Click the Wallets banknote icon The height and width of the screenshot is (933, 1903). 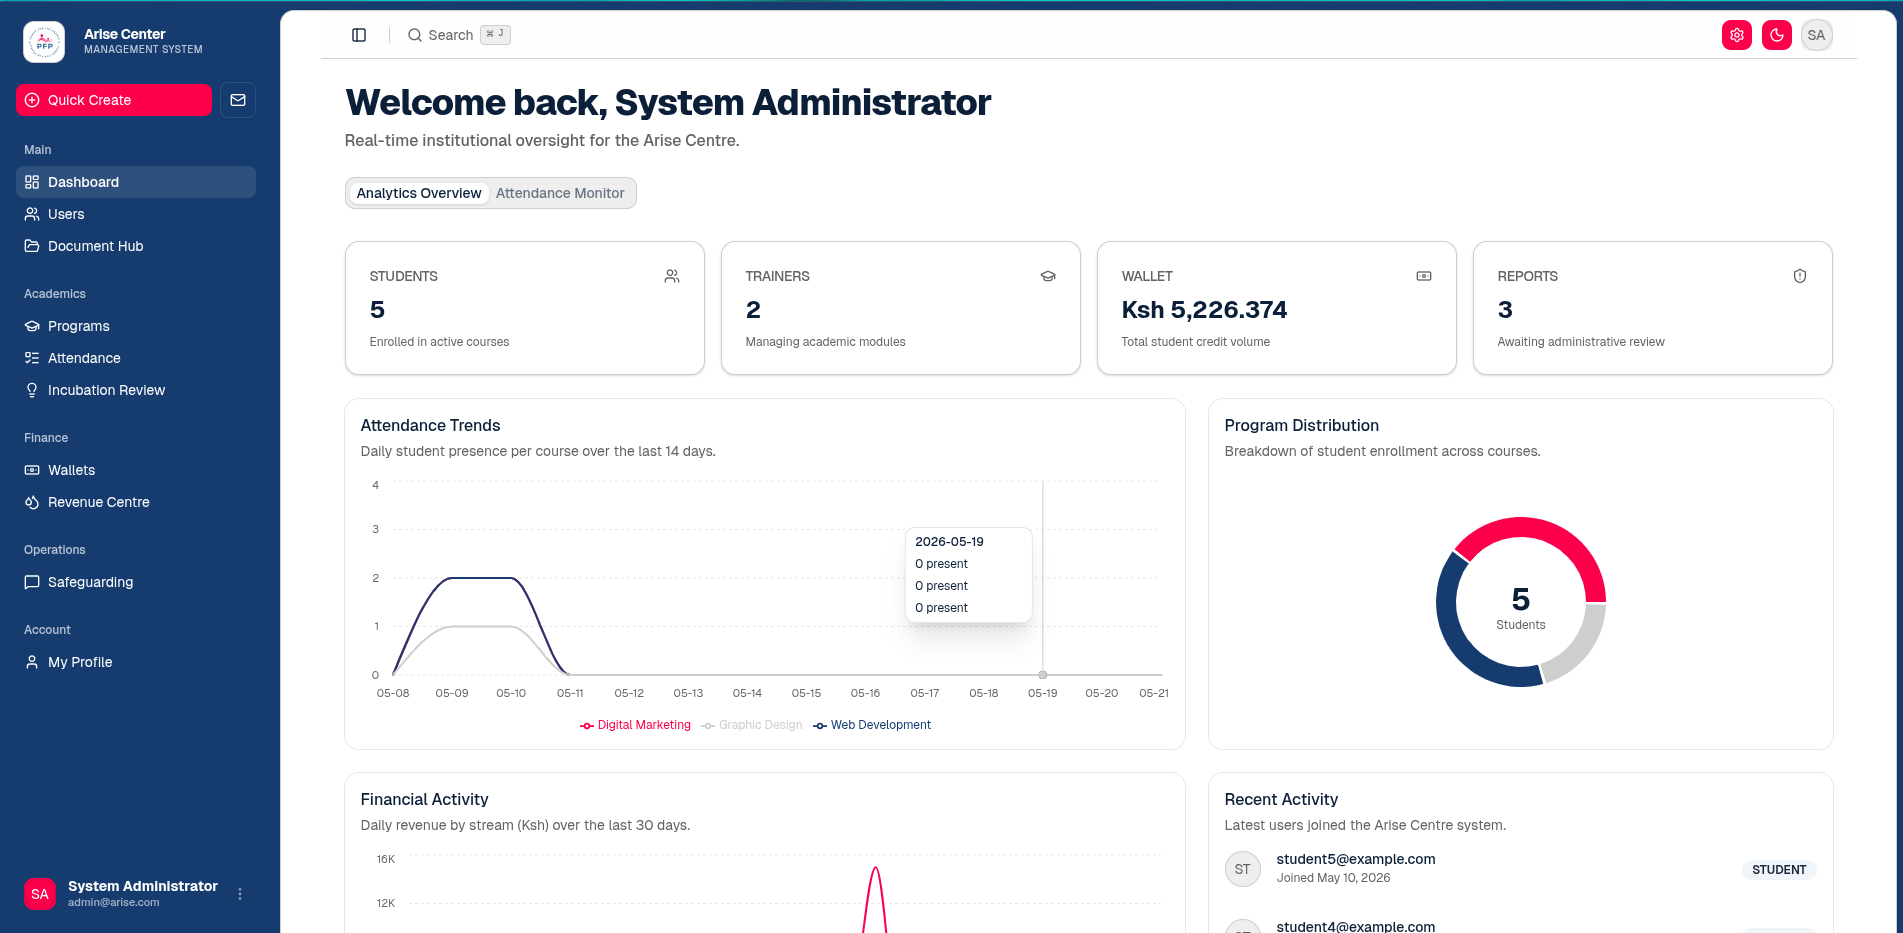point(32,470)
